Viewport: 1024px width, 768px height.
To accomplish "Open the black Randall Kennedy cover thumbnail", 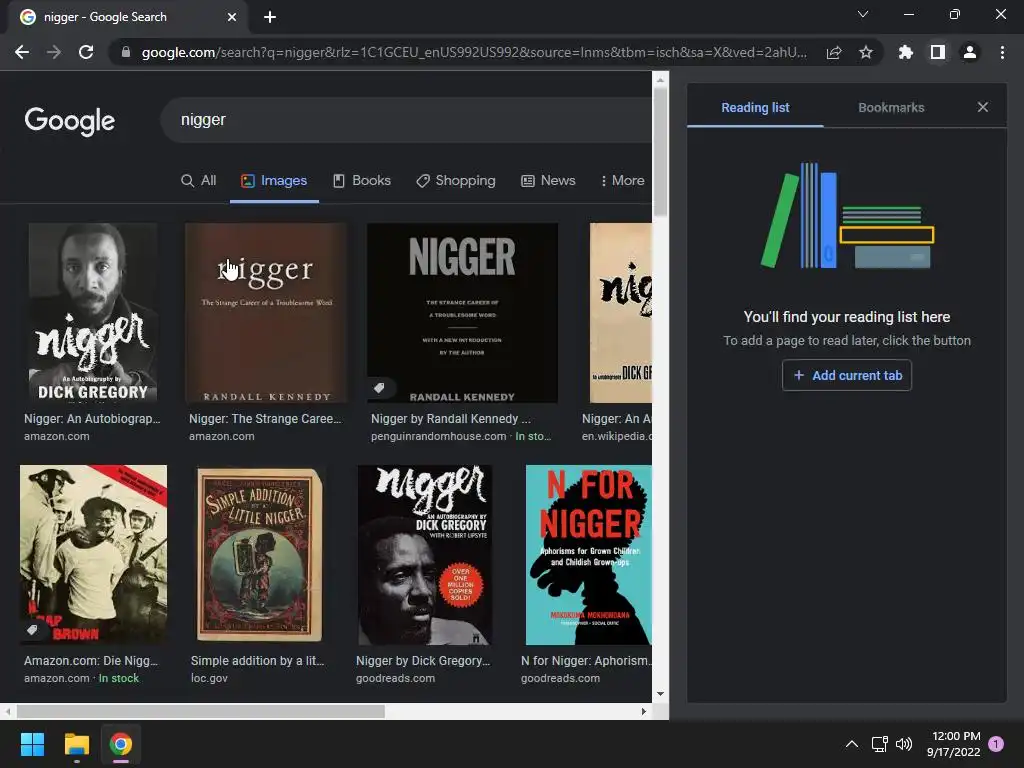I will click(x=462, y=313).
